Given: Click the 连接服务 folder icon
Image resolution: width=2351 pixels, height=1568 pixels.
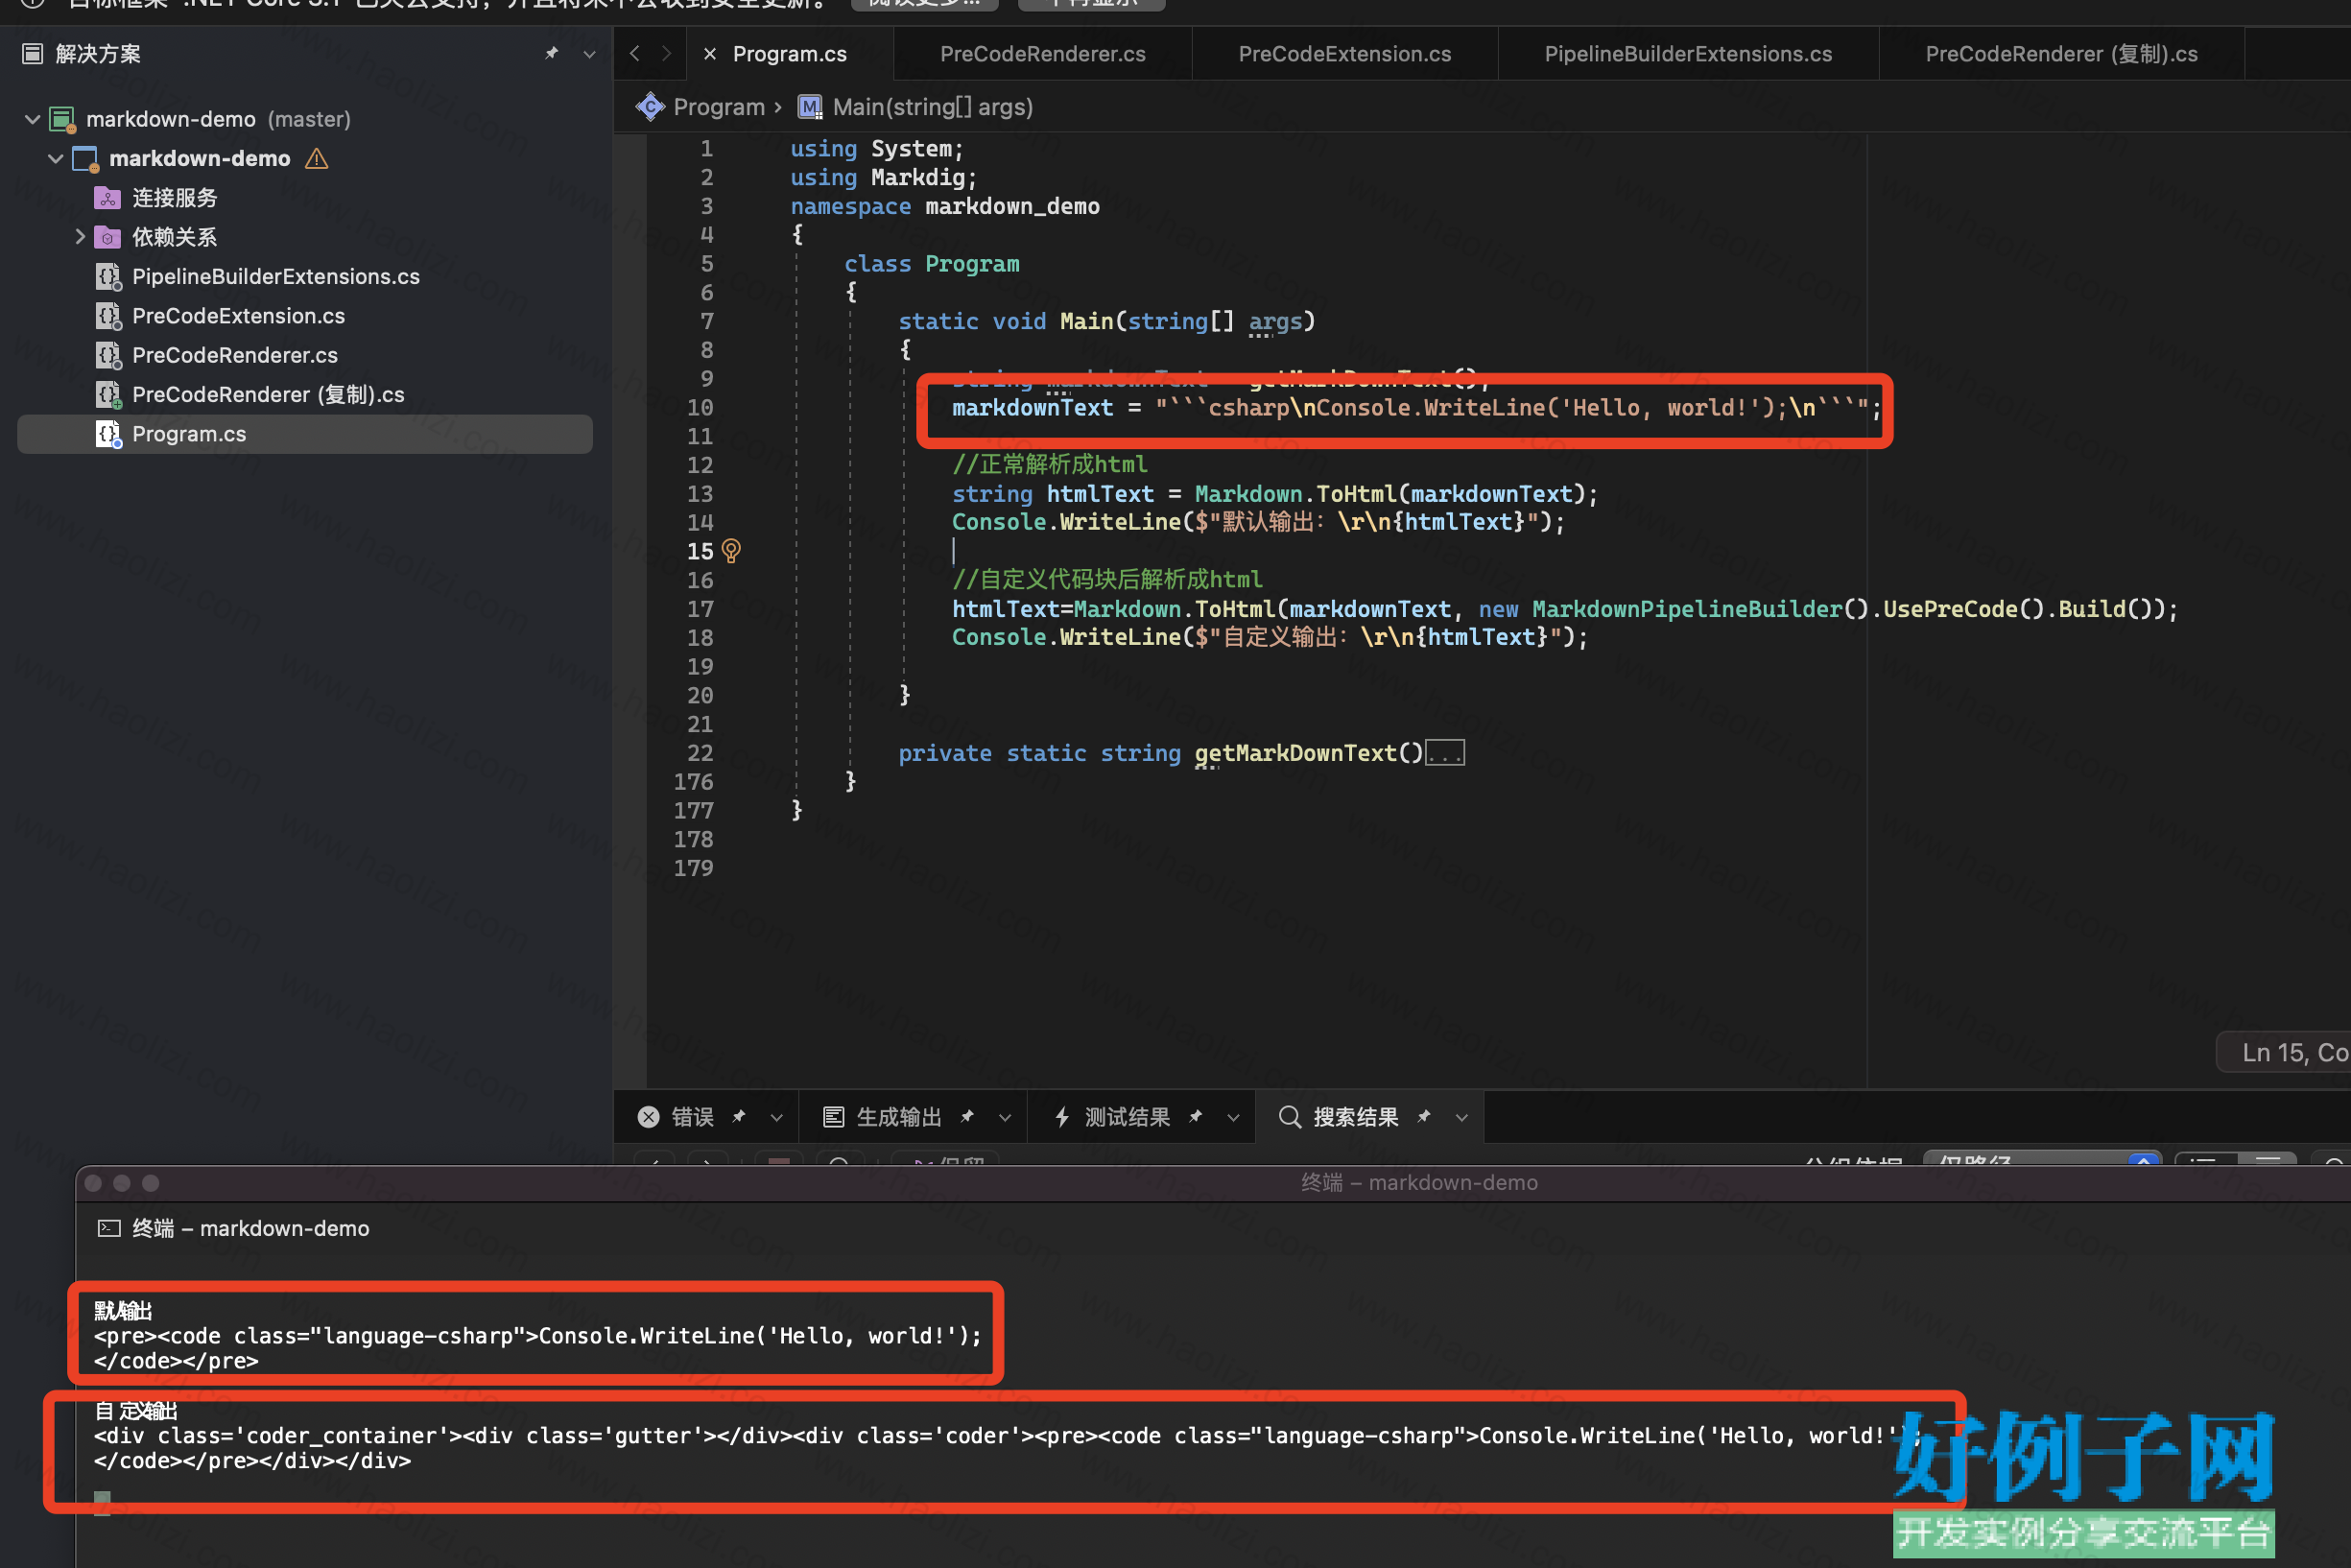Looking at the screenshot, I should 107,198.
